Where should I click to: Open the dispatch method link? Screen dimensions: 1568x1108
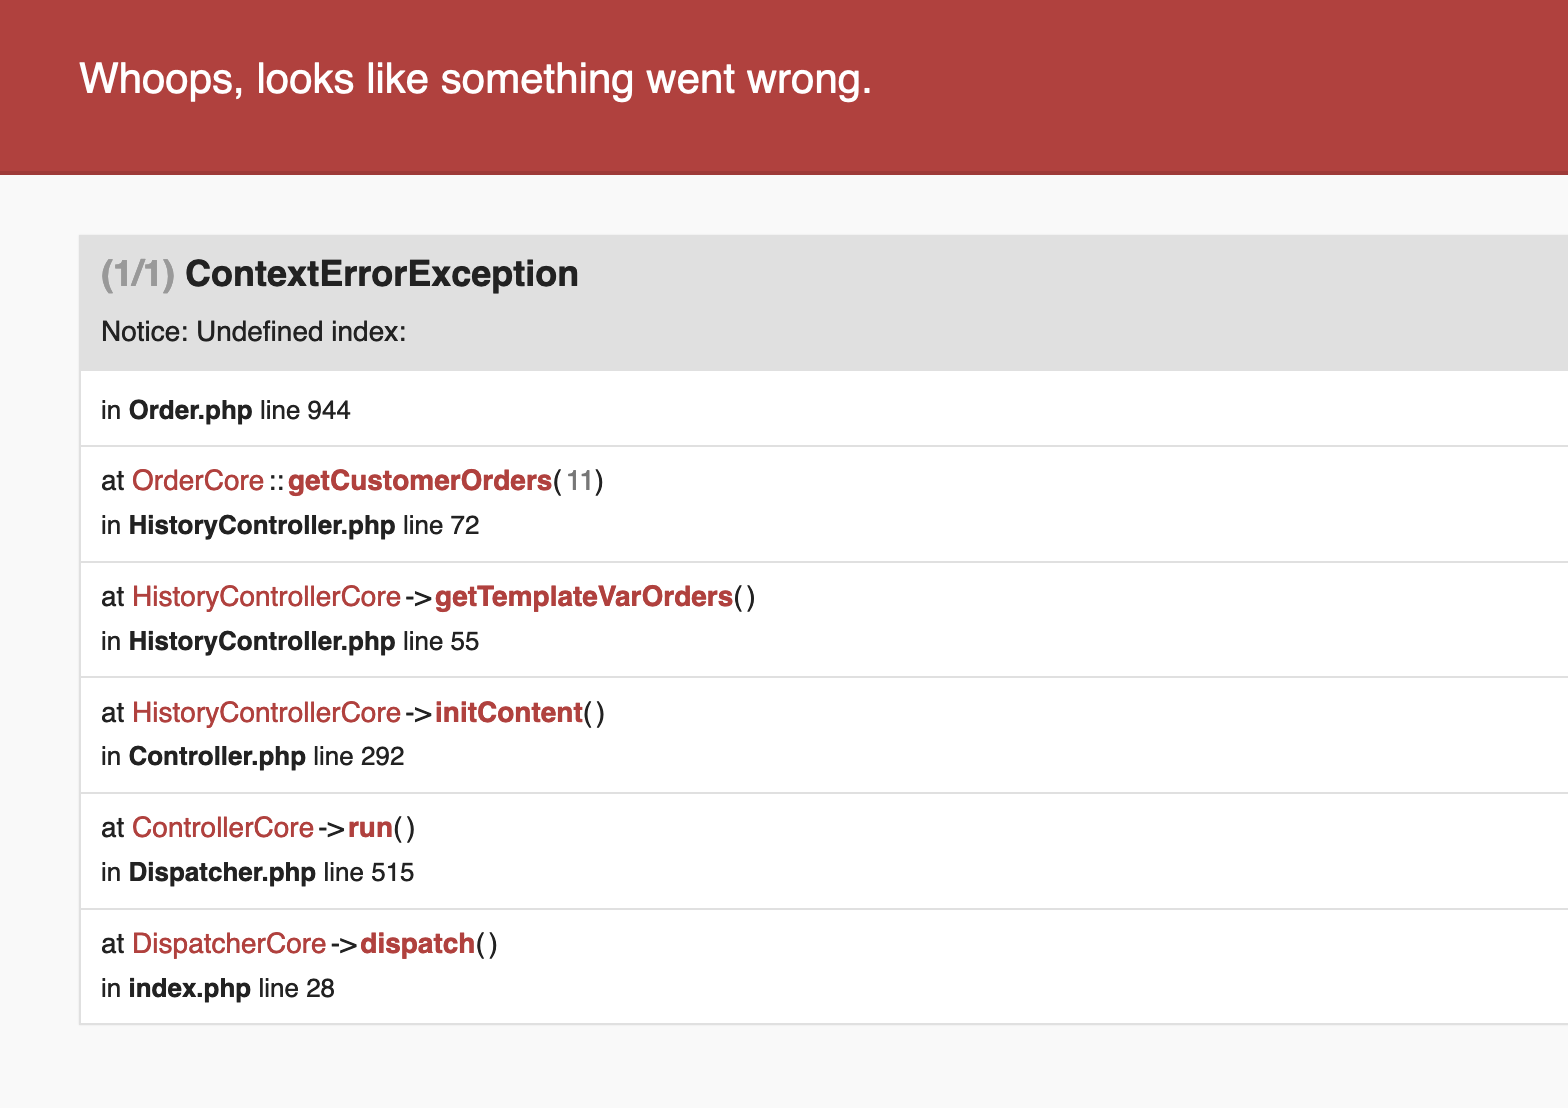point(417,944)
